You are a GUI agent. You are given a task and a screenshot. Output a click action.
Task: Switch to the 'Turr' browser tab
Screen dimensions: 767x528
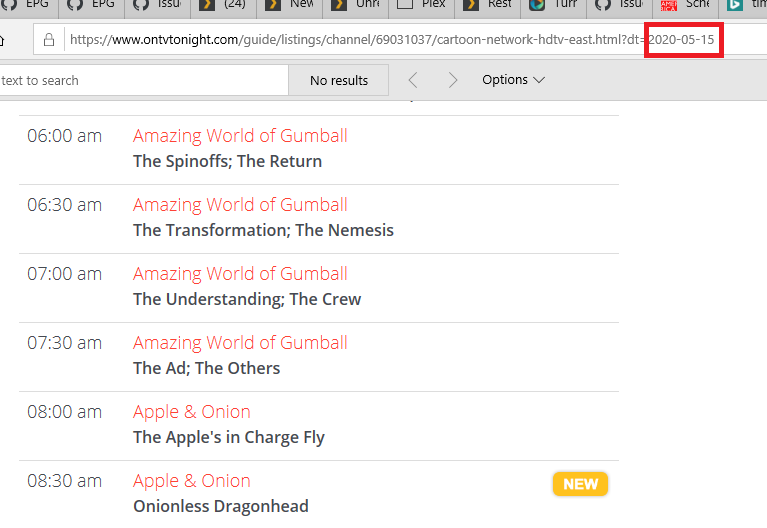(x=553, y=6)
